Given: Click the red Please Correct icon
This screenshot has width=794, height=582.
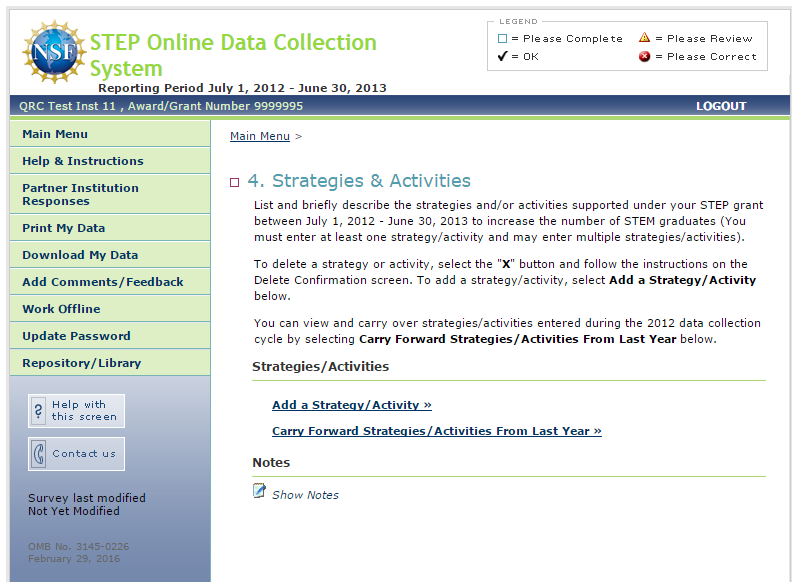Looking at the screenshot, I should click(x=644, y=56).
